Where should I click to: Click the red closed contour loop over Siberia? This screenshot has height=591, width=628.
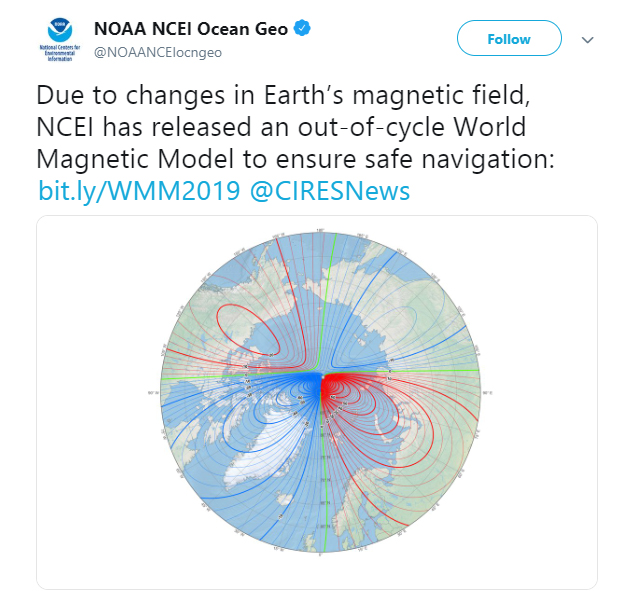248,329
